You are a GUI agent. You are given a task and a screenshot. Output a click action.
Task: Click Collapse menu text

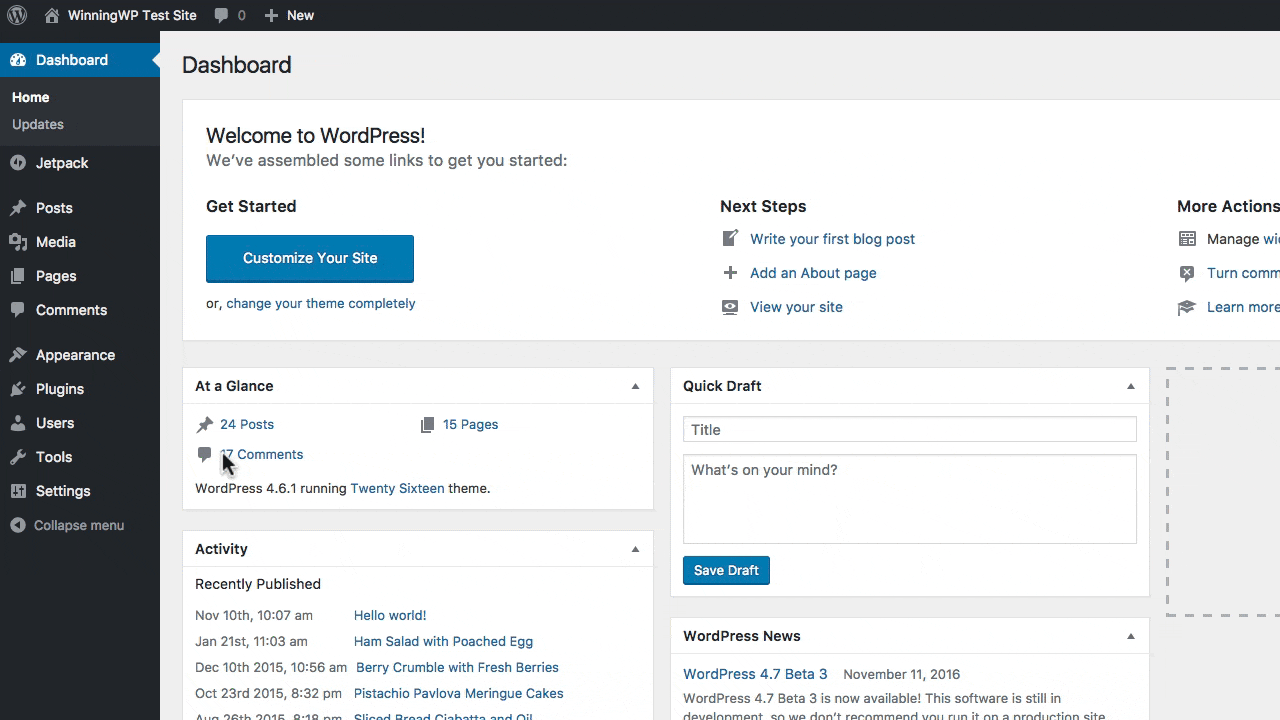pyautogui.click(x=79, y=525)
